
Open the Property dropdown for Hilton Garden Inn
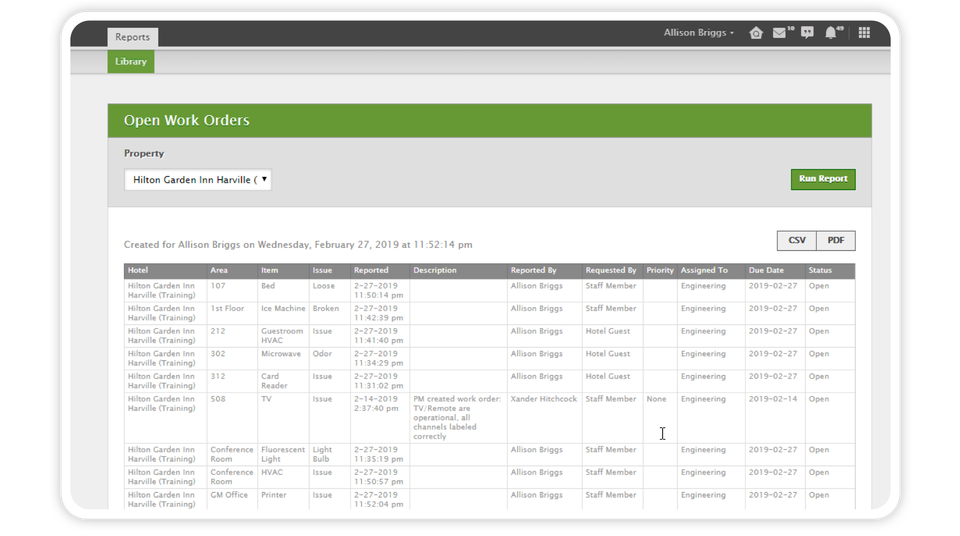(x=198, y=180)
